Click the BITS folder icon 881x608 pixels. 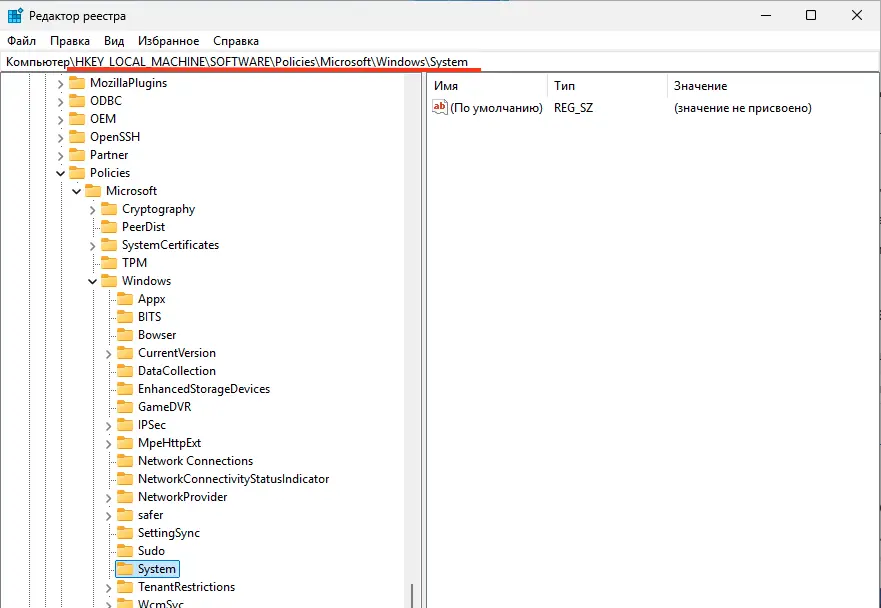125,316
